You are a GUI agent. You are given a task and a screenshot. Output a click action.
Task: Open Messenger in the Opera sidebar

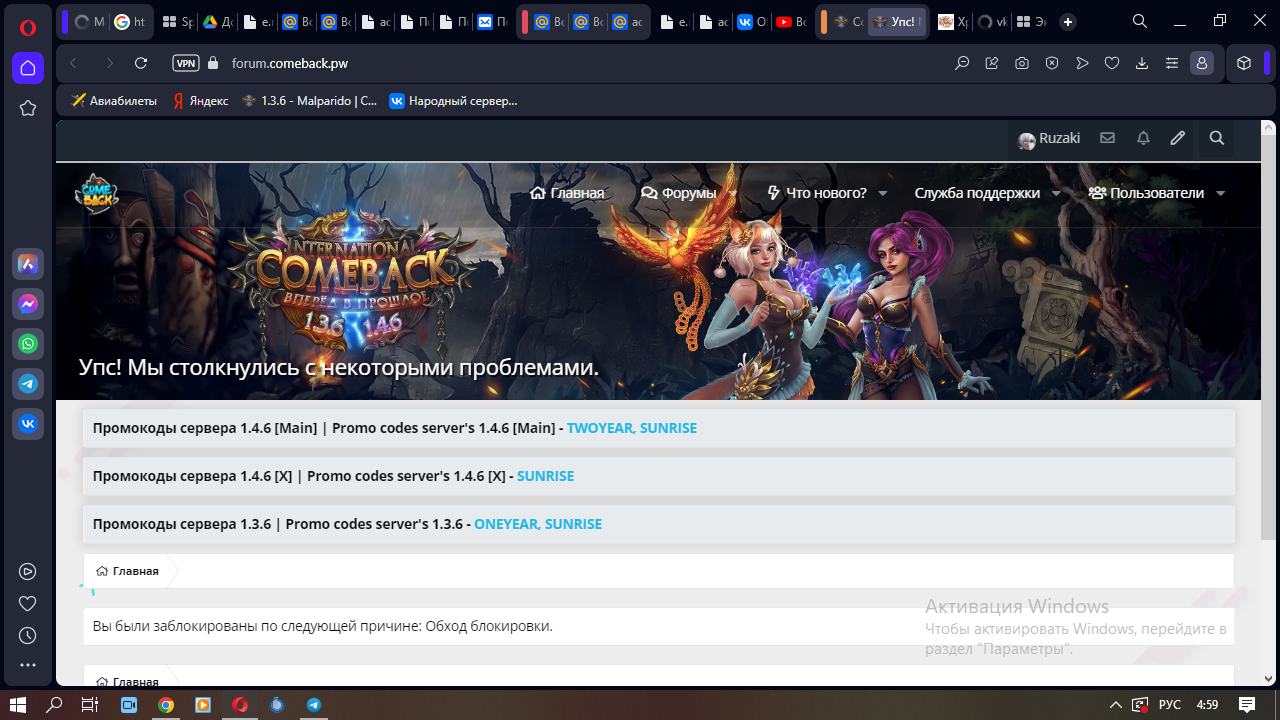point(28,304)
